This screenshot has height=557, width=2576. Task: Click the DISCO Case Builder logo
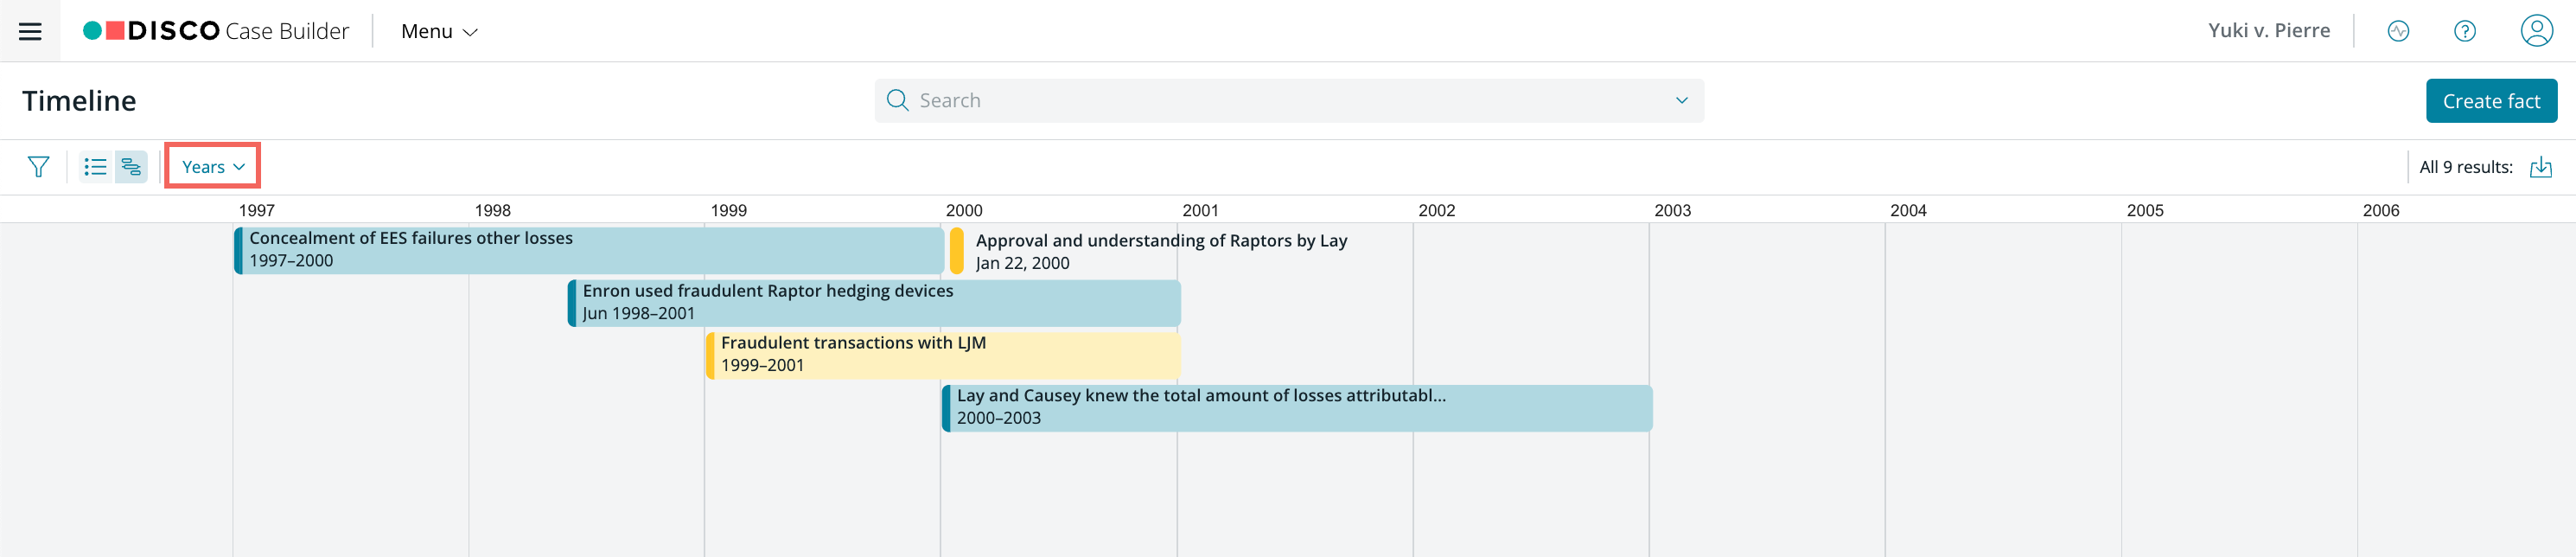(x=216, y=31)
